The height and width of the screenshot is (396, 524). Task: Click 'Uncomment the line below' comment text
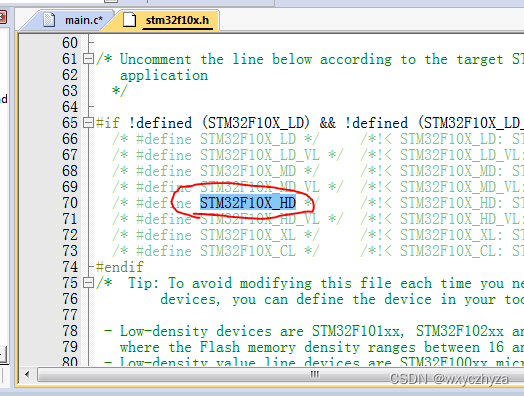216,59
